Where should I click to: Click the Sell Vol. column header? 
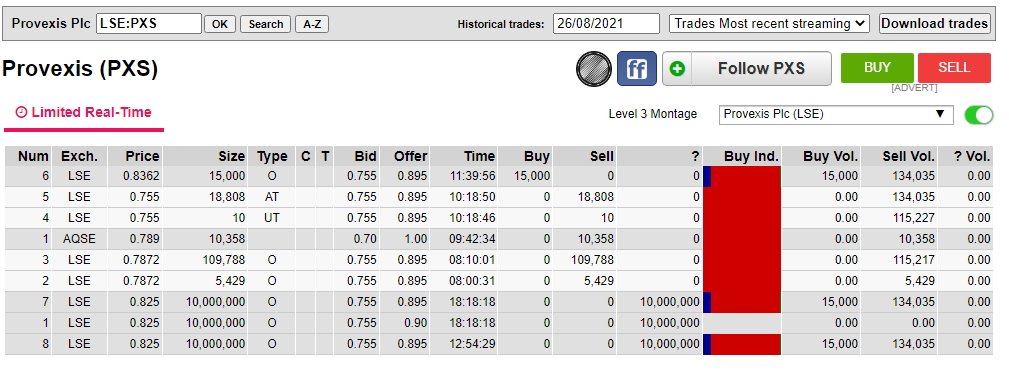[899, 156]
